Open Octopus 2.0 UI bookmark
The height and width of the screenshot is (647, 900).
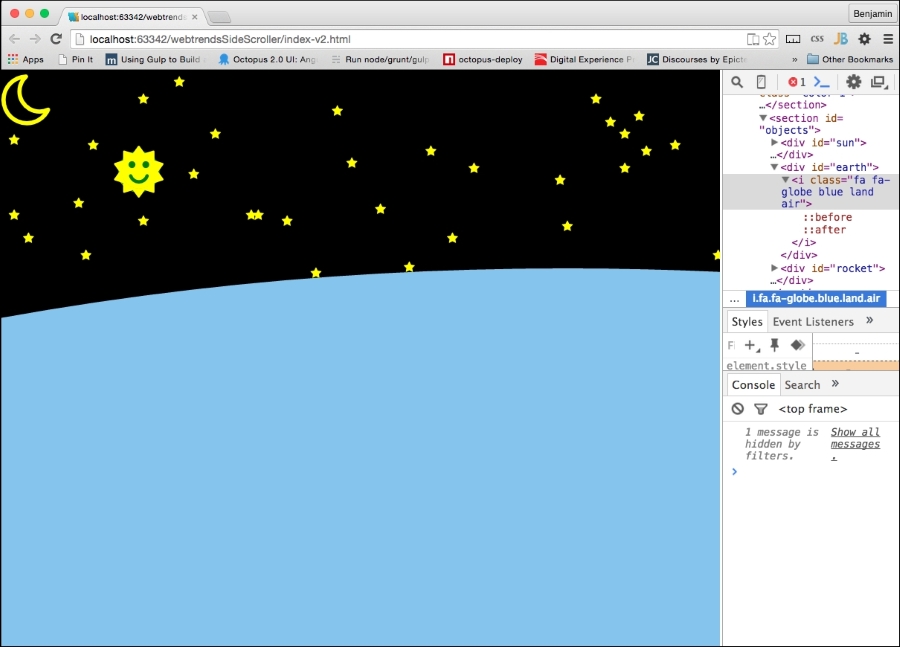pyautogui.click(x=267, y=59)
